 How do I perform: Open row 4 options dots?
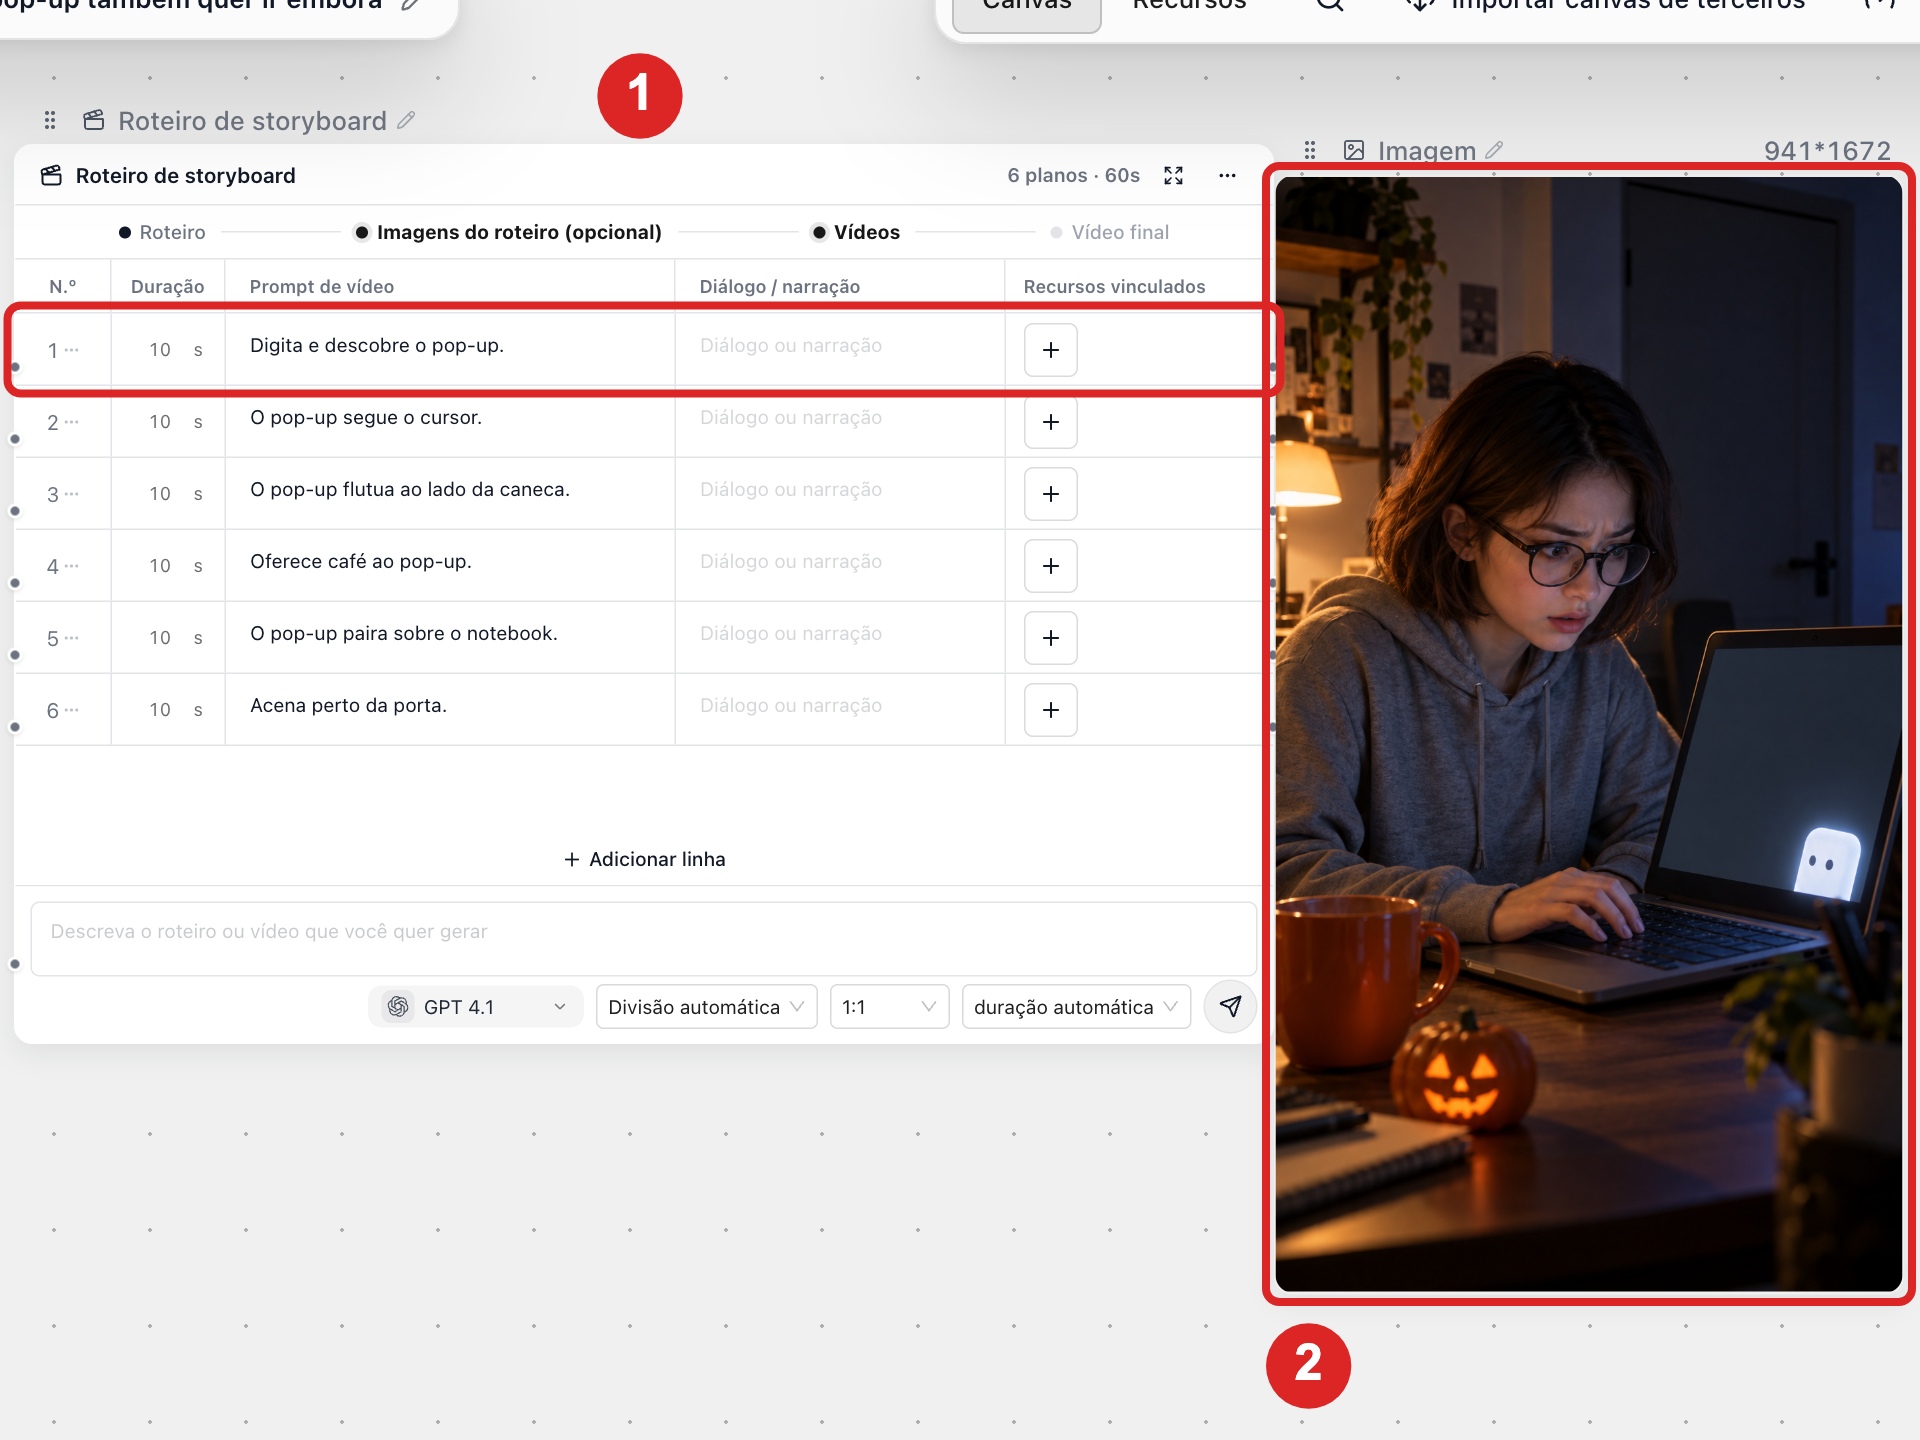pos(72,566)
